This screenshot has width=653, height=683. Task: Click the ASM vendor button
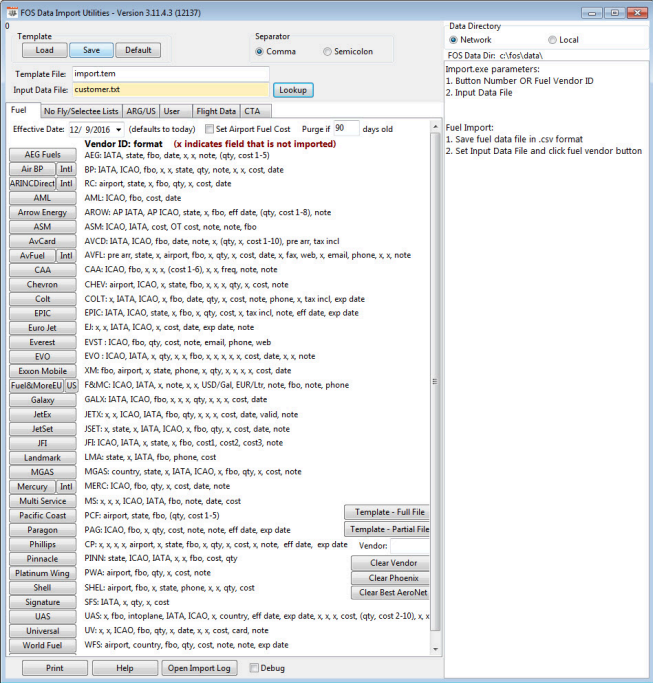(43, 227)
